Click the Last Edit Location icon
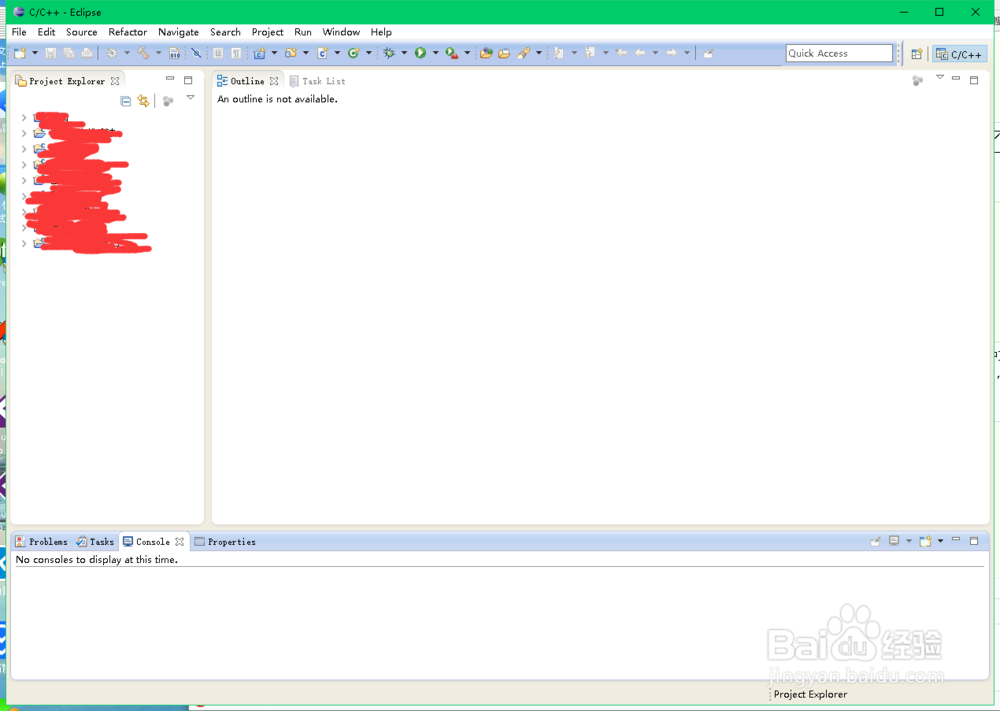1000x711 pixels. tap(621, 54)
